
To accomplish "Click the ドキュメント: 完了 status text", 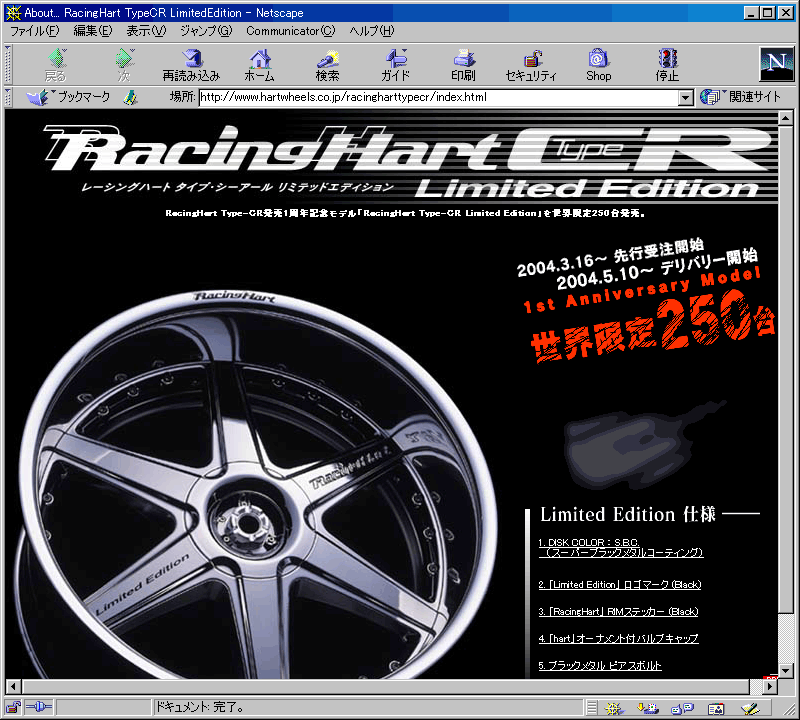I will pyautogui.click(x=199, y=707).
